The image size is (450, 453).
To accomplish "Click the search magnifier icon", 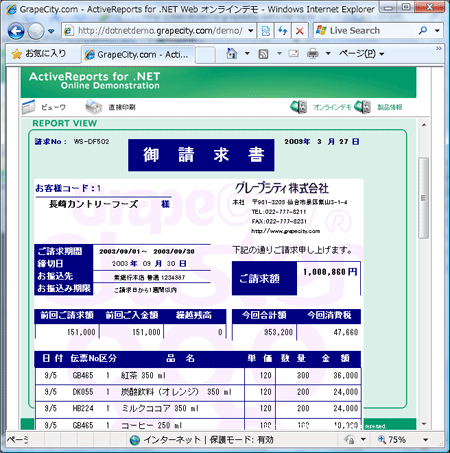I will 423,31.
